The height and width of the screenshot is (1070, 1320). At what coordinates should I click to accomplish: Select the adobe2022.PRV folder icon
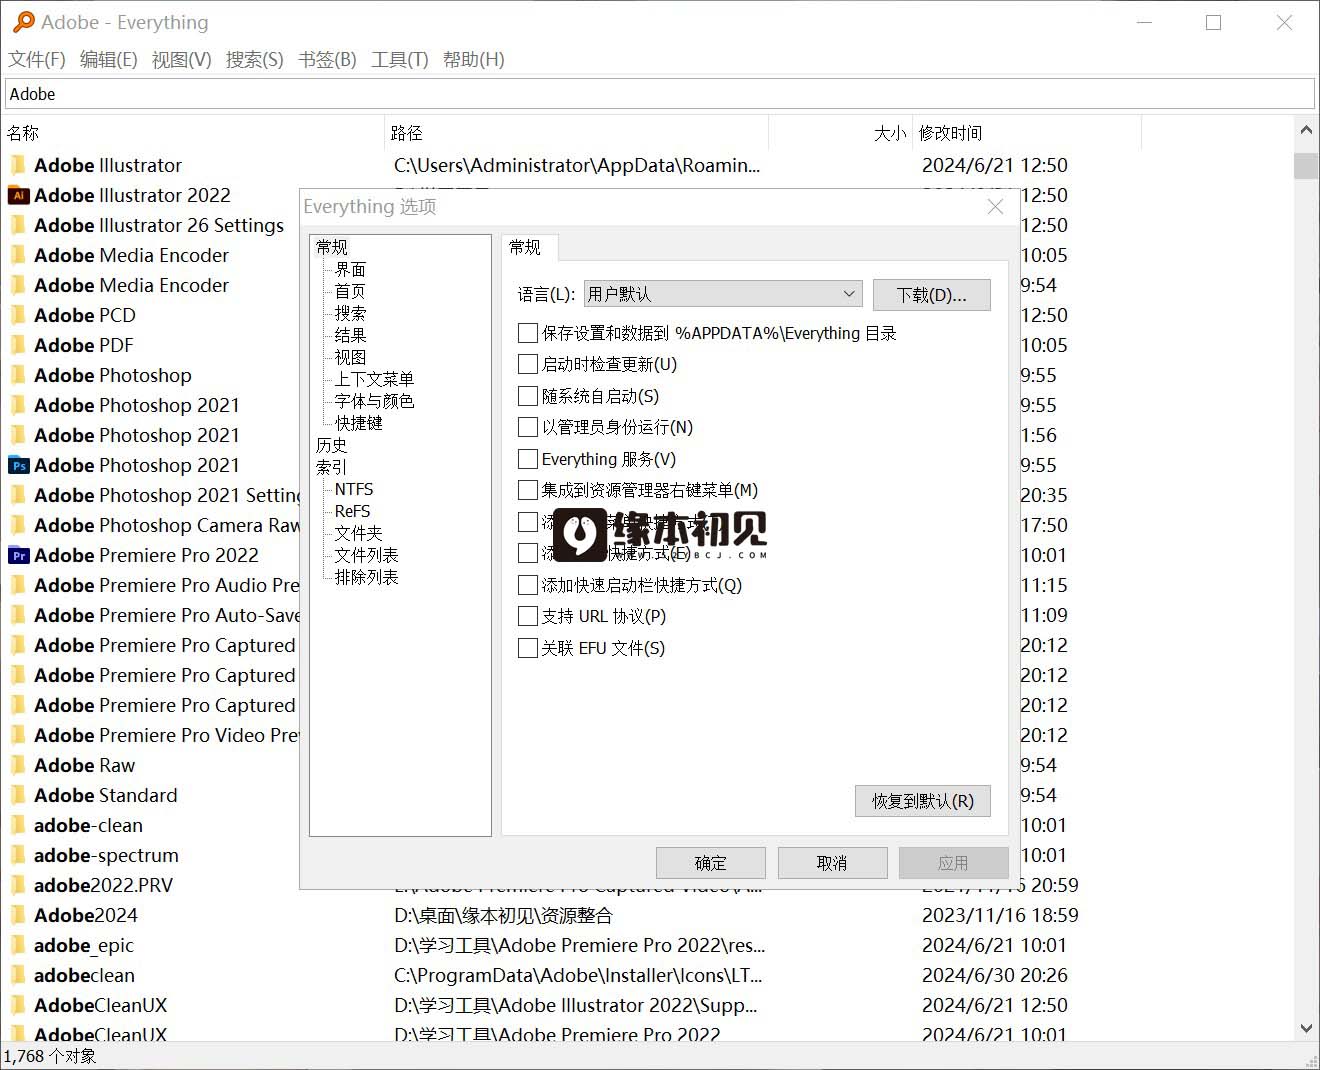[18, 885]
